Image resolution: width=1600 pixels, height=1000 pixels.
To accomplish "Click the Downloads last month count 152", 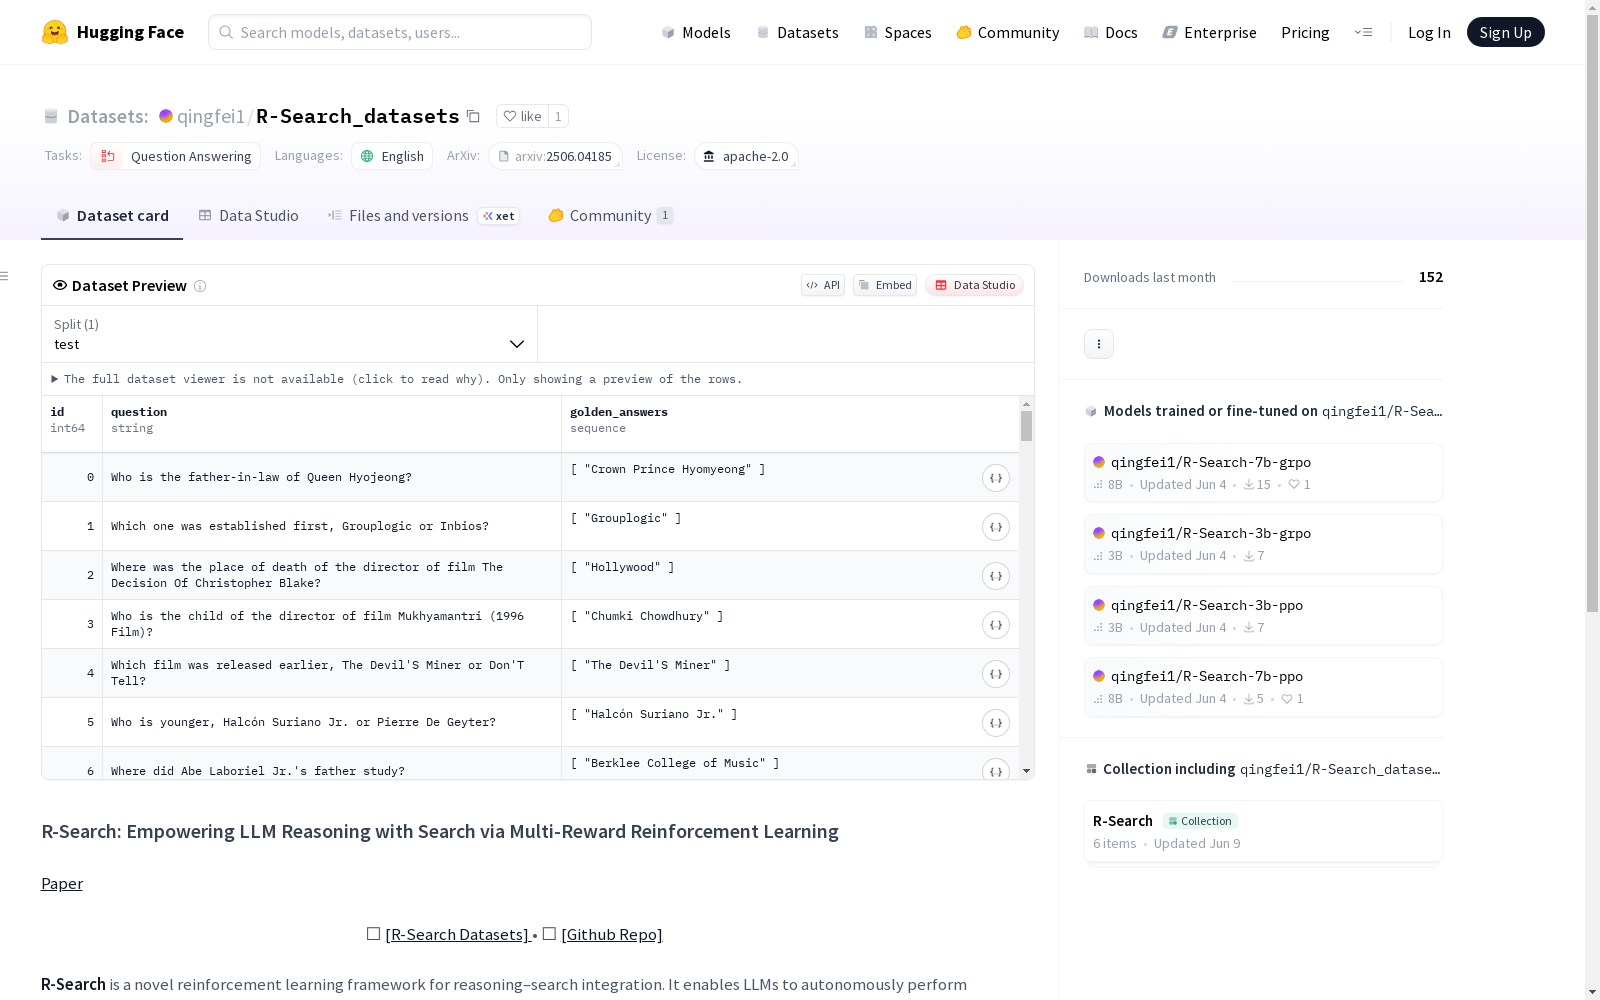I will (1431, 277).
